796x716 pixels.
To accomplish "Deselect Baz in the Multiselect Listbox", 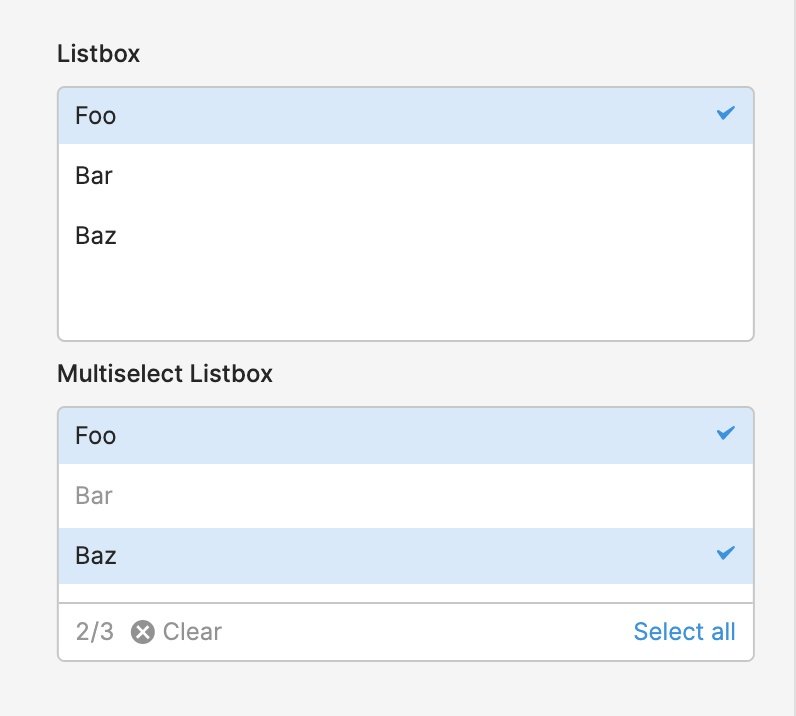I will pos(406,556).
